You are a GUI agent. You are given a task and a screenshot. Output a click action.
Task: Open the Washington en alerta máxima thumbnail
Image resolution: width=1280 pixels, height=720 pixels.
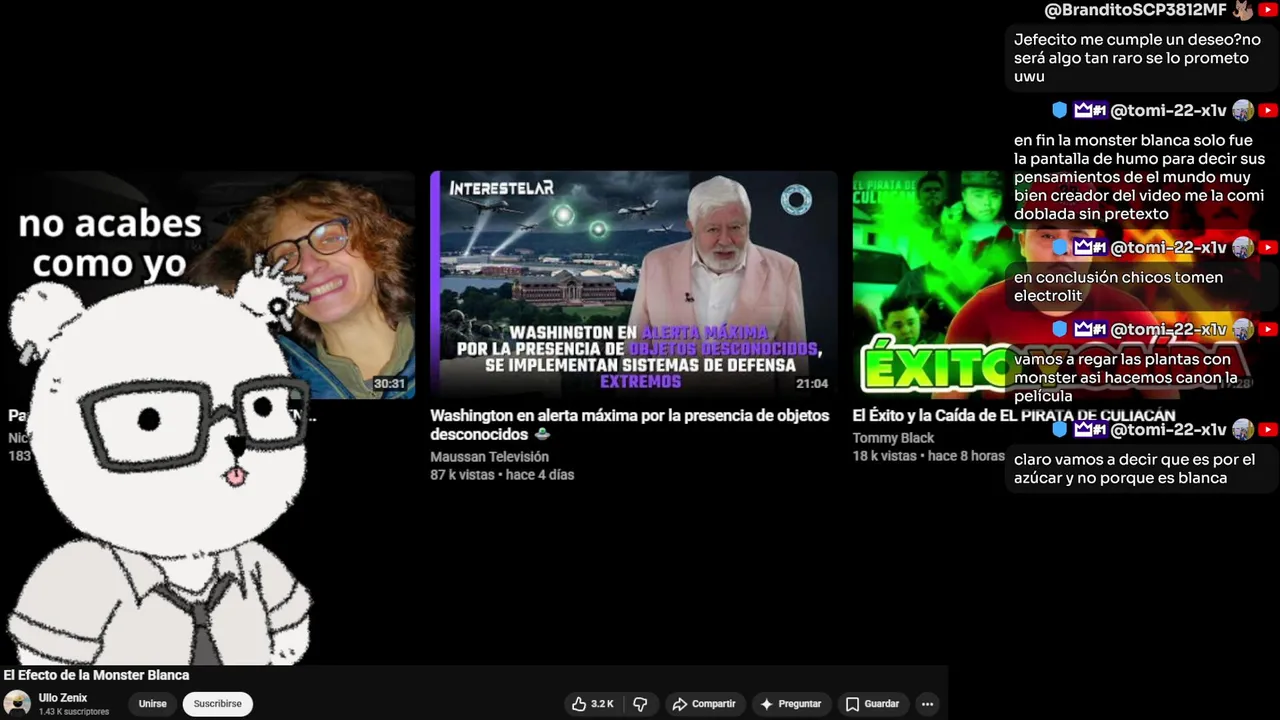[x=634, y=285]
